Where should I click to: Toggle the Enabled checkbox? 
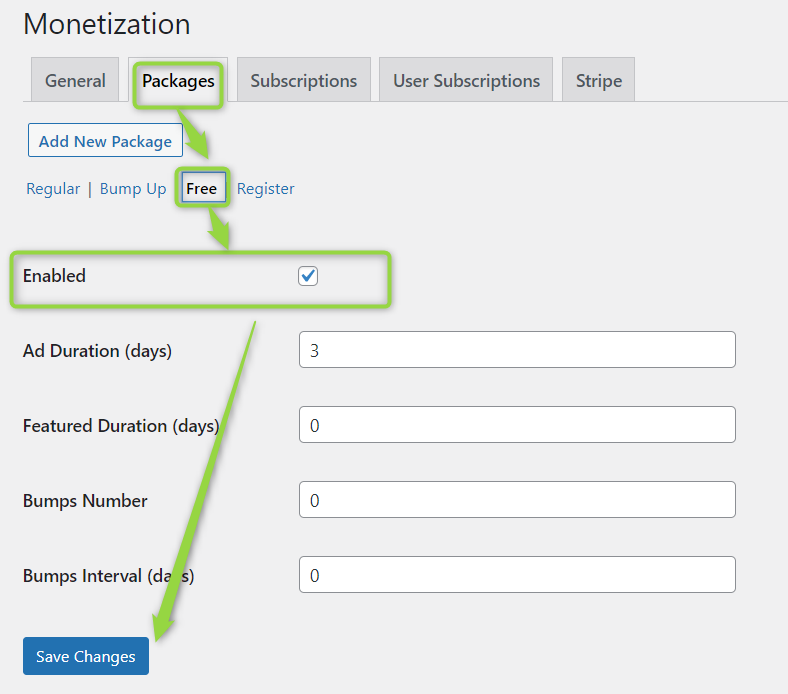point(308,276)
